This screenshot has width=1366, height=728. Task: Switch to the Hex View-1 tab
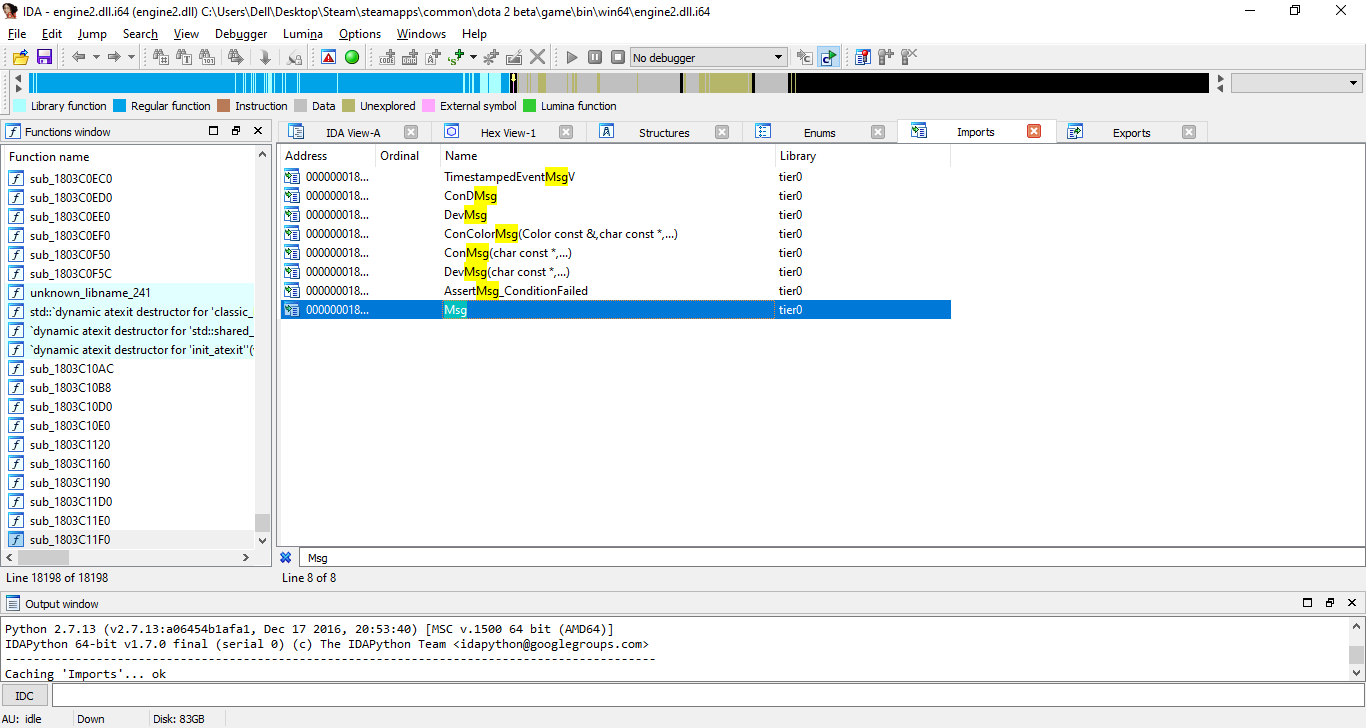508,132
